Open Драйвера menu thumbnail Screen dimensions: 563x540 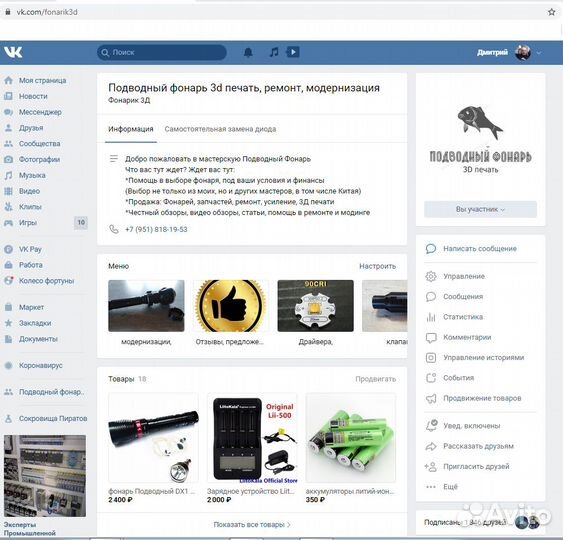pyautogui.click(x=316, y=306)
